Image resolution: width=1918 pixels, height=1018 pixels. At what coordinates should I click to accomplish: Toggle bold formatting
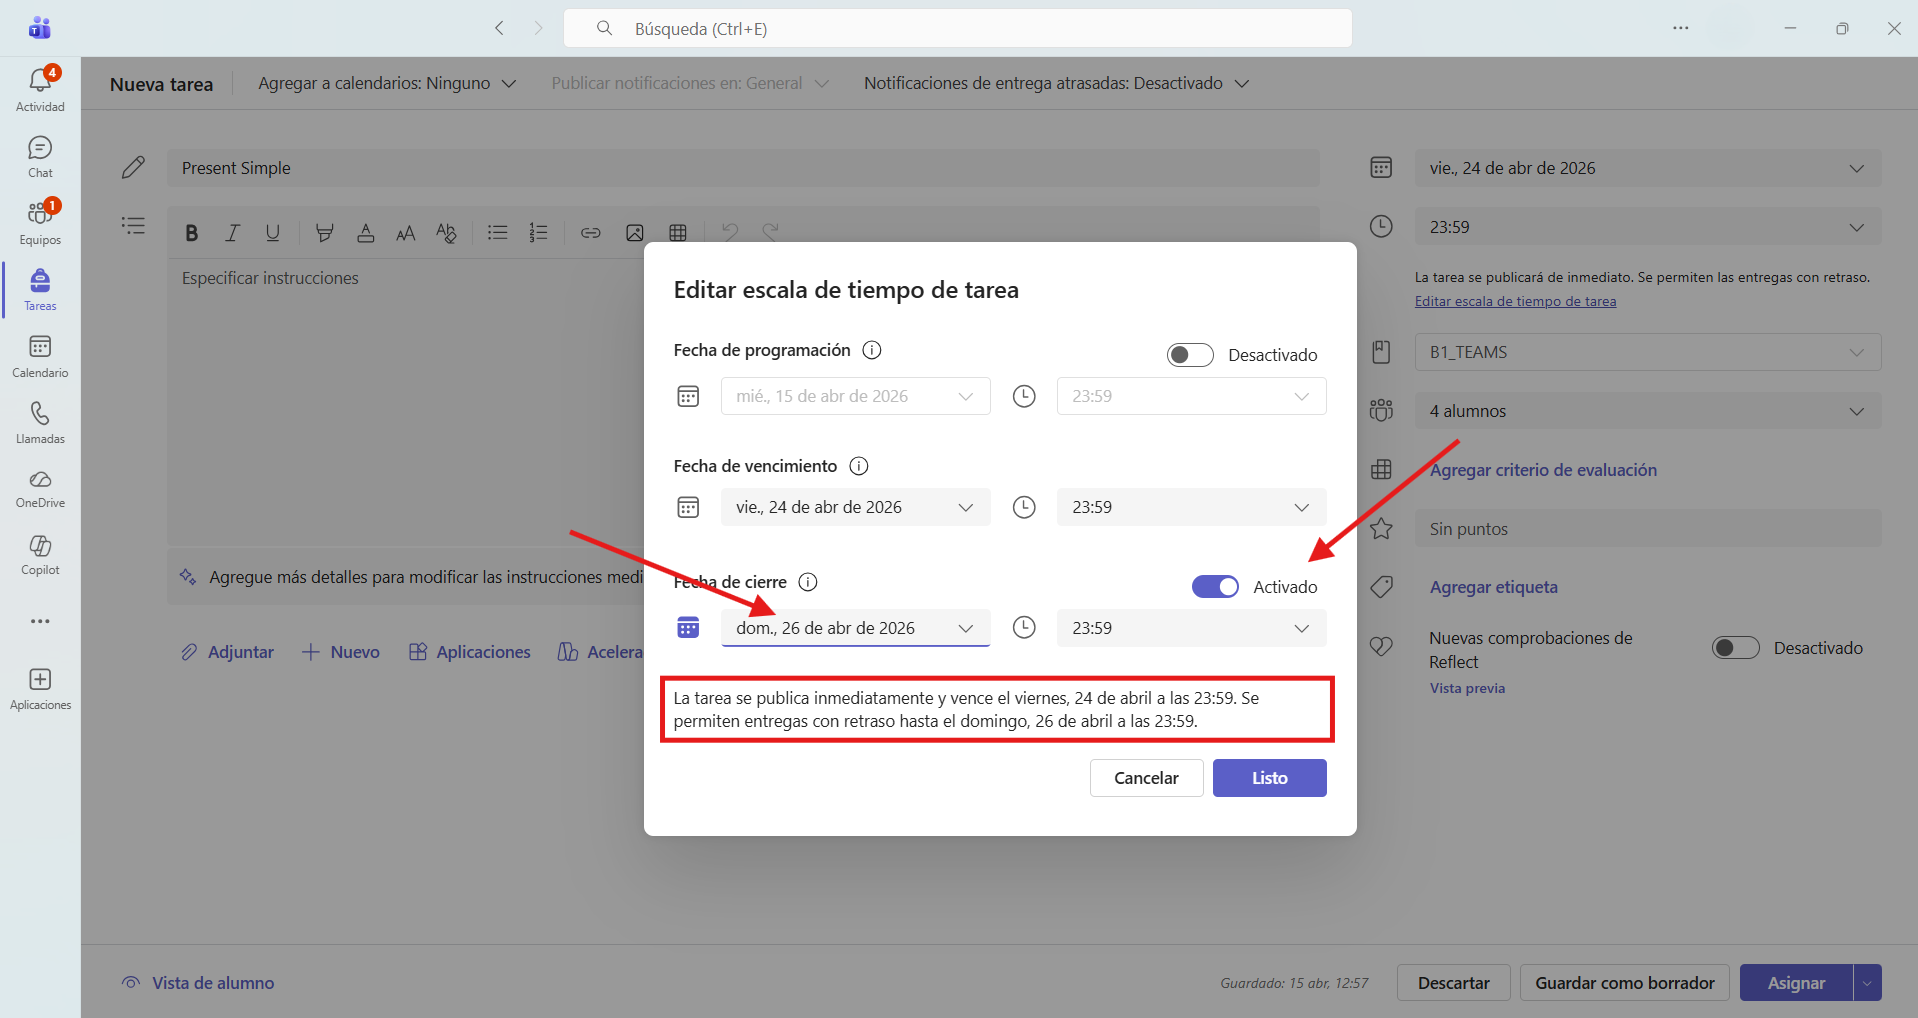pos(191,233)
